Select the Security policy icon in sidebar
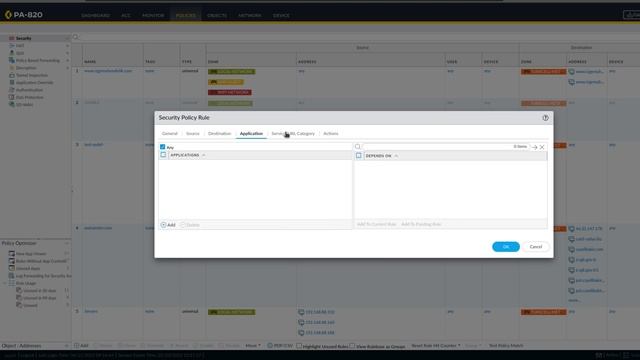 (11, 38)
